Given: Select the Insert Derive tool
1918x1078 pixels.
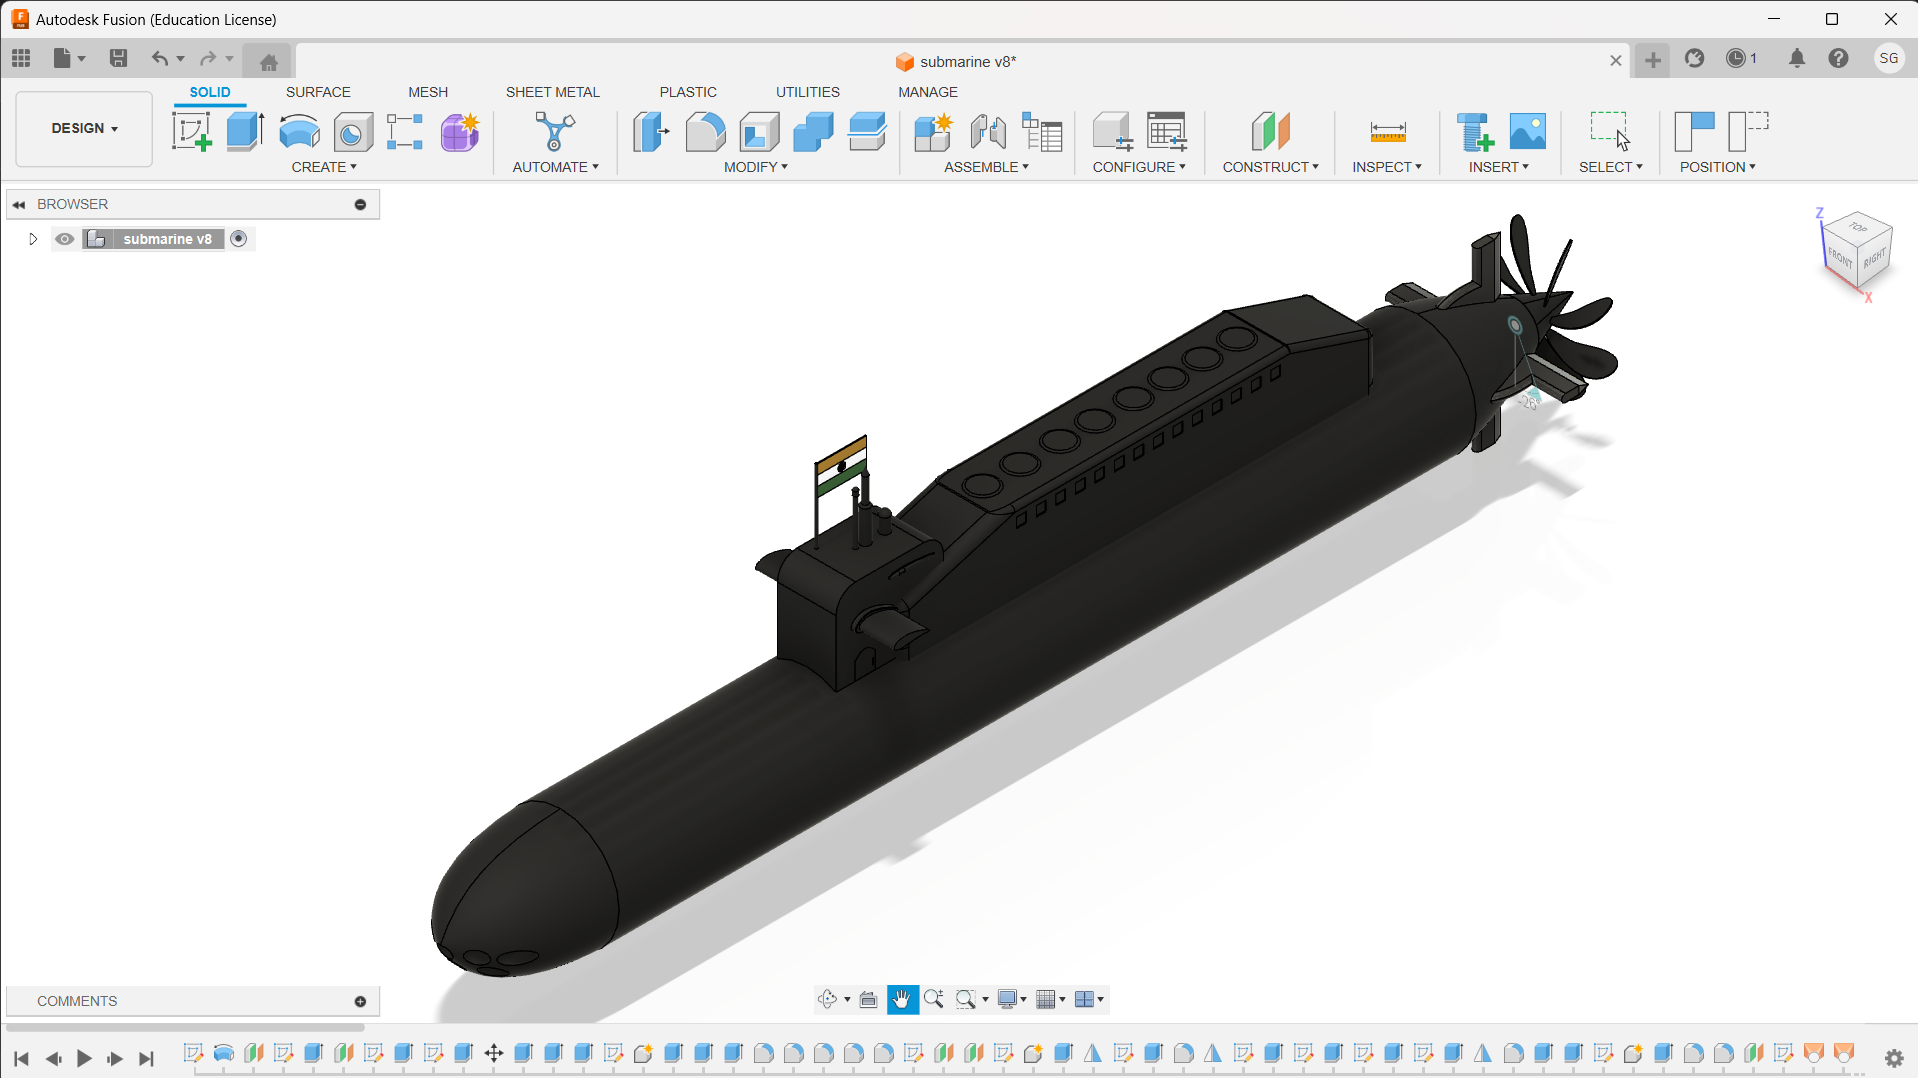Looking at the screenshot, I should point(1475,131).
